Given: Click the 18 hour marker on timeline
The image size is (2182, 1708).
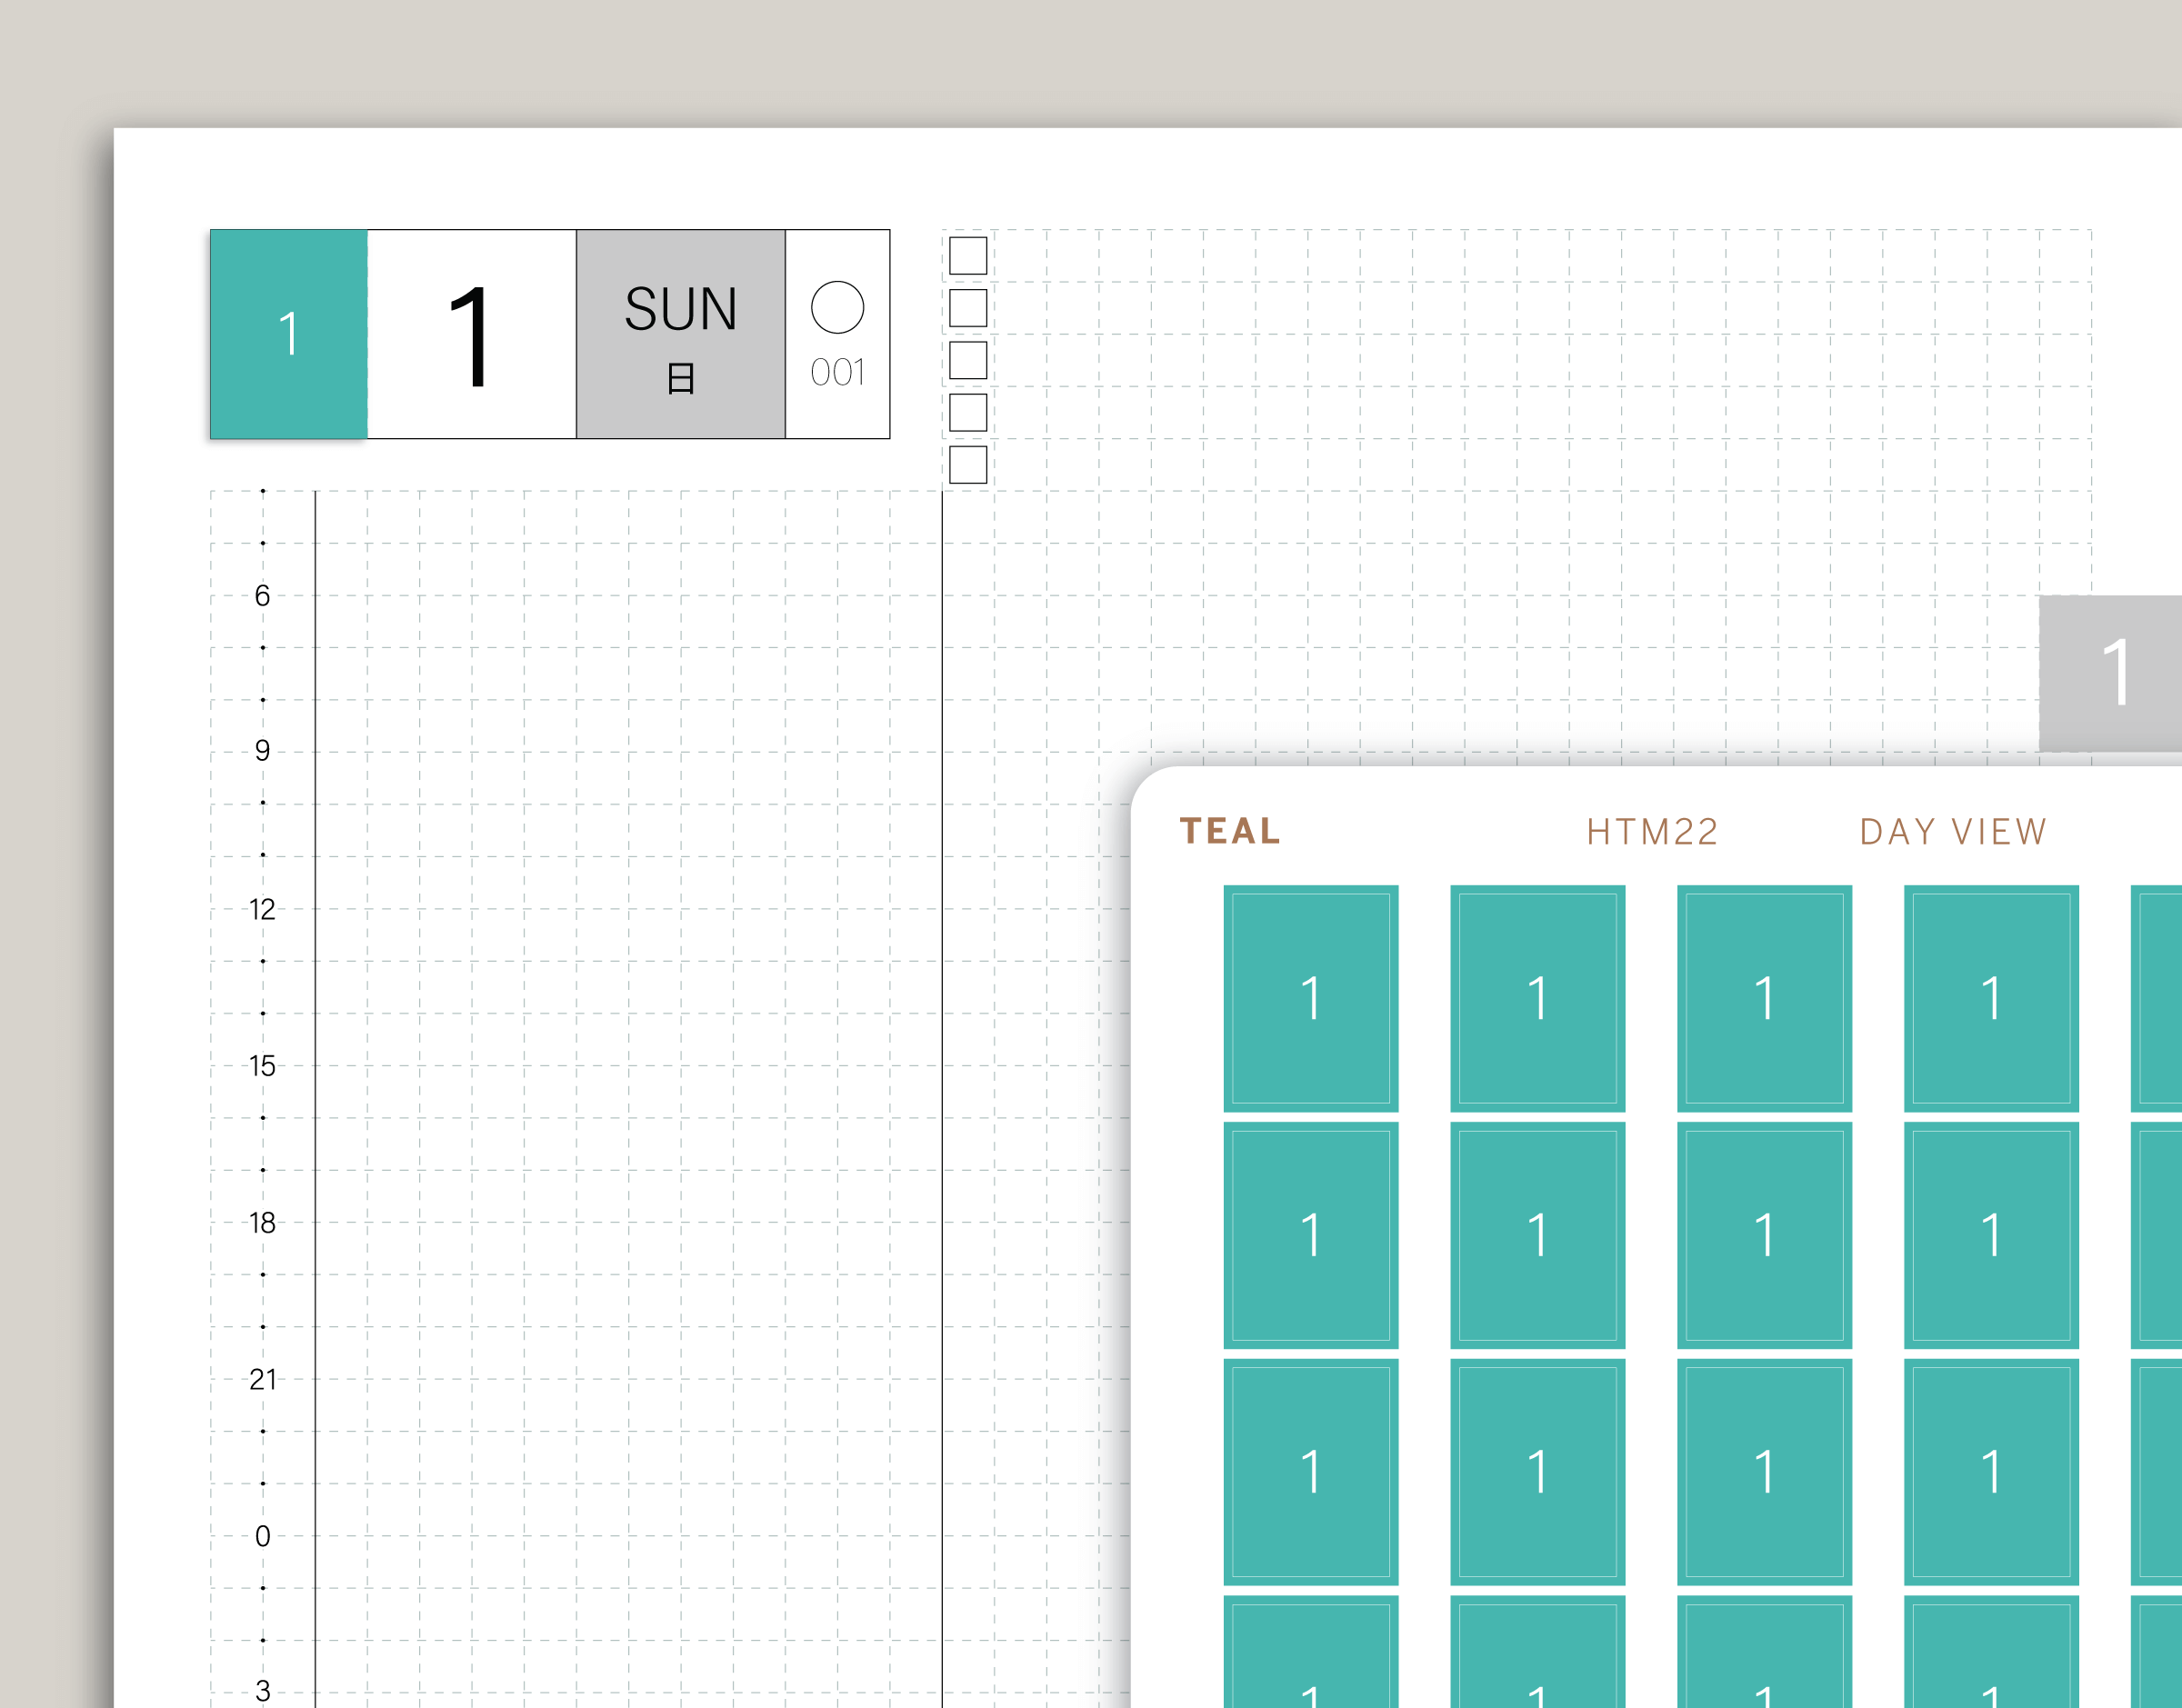Looking at the screenshot, I should point(262,1223).
